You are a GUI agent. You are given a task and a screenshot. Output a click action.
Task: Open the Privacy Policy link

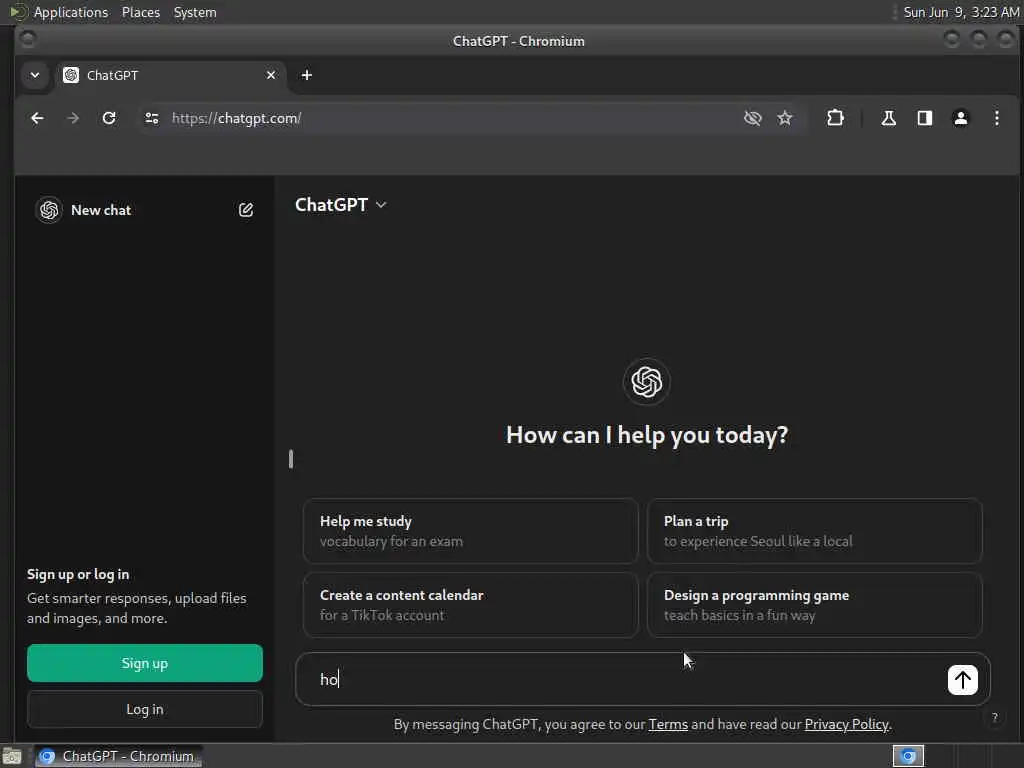(846, 724)
